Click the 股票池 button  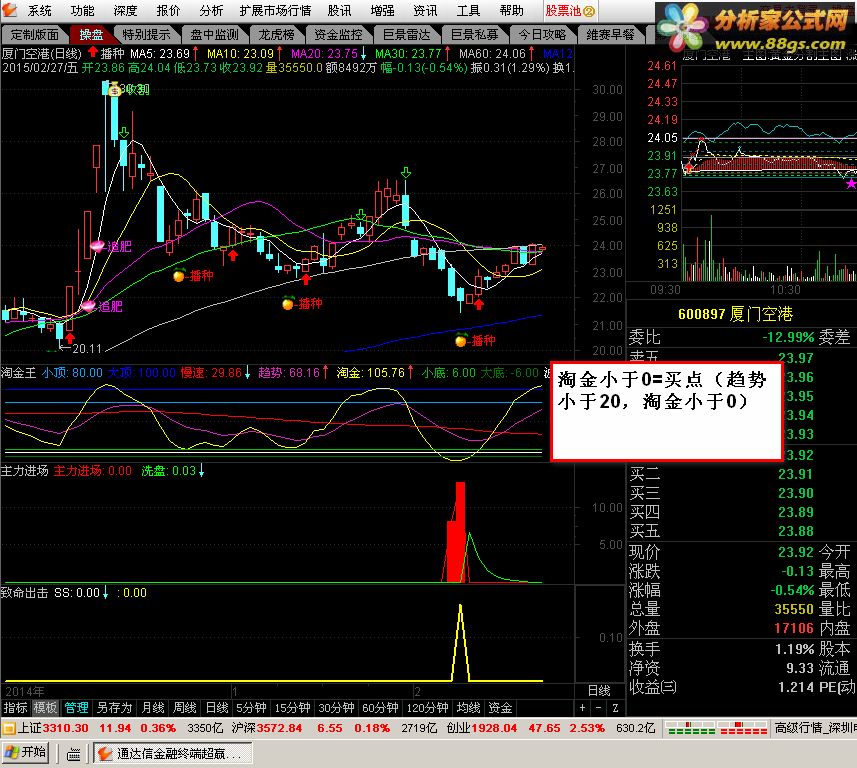(570, 10)
